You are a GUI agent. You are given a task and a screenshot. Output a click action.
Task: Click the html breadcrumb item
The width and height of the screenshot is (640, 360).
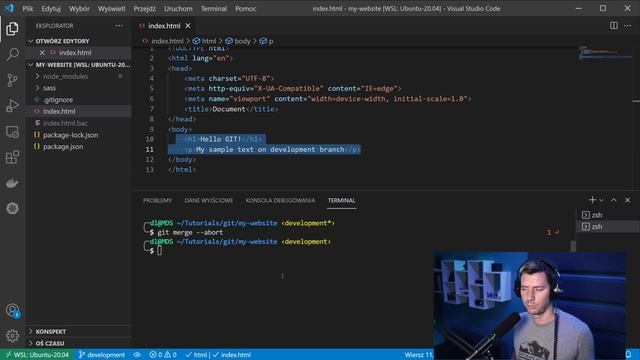(x=205, y=41)
